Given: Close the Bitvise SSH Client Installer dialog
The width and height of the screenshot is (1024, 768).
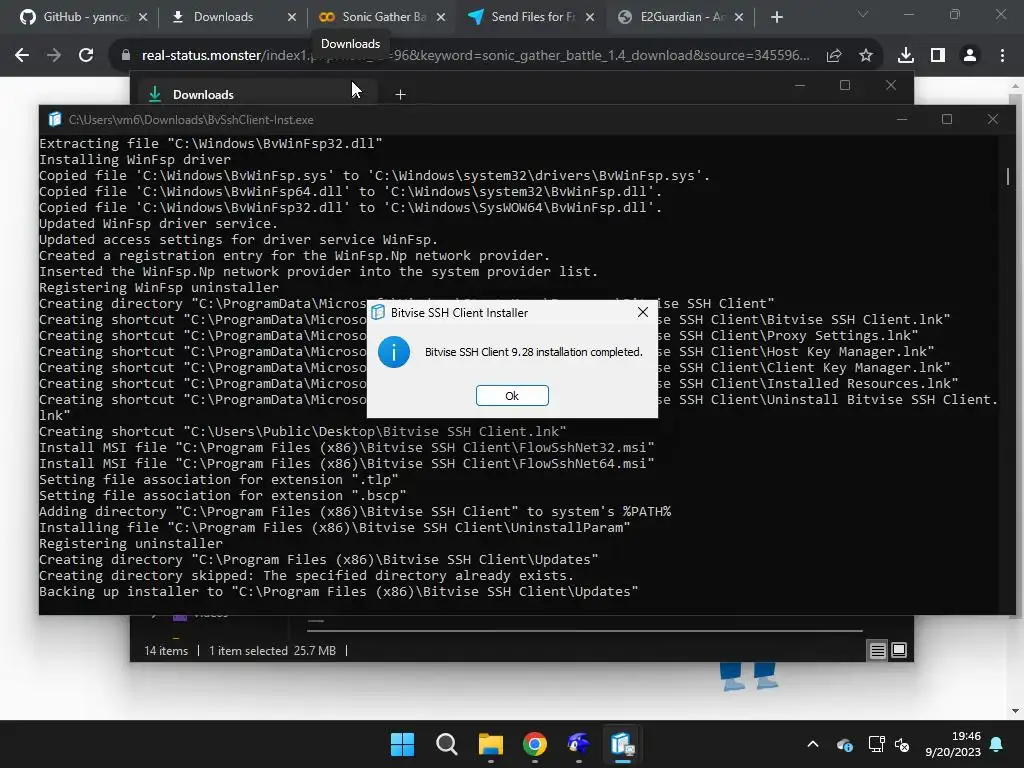Looking at the screenshot, I should [643, 312].
